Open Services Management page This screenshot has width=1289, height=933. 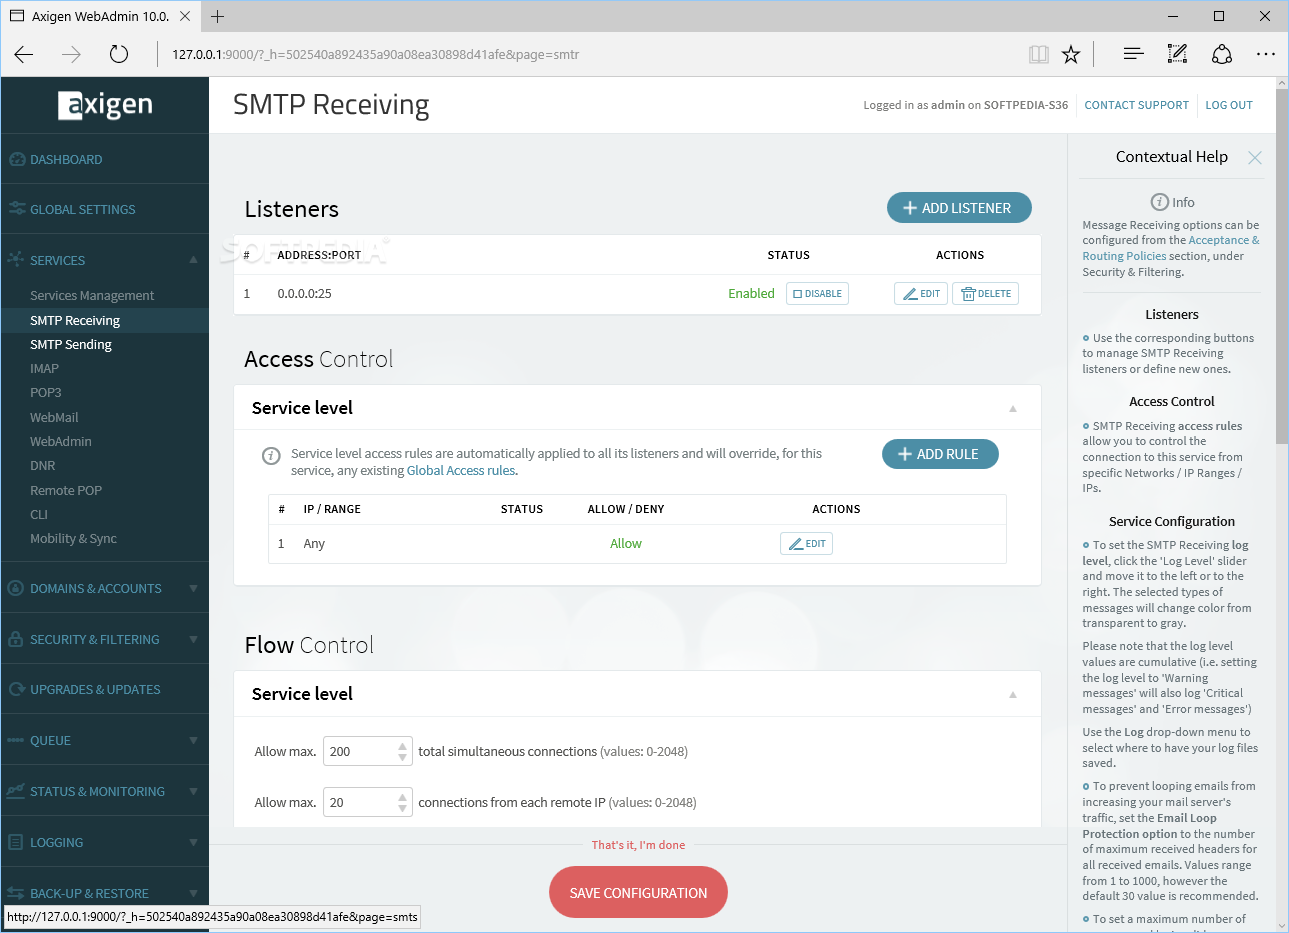pyautogui.click(x=92, y=295)
